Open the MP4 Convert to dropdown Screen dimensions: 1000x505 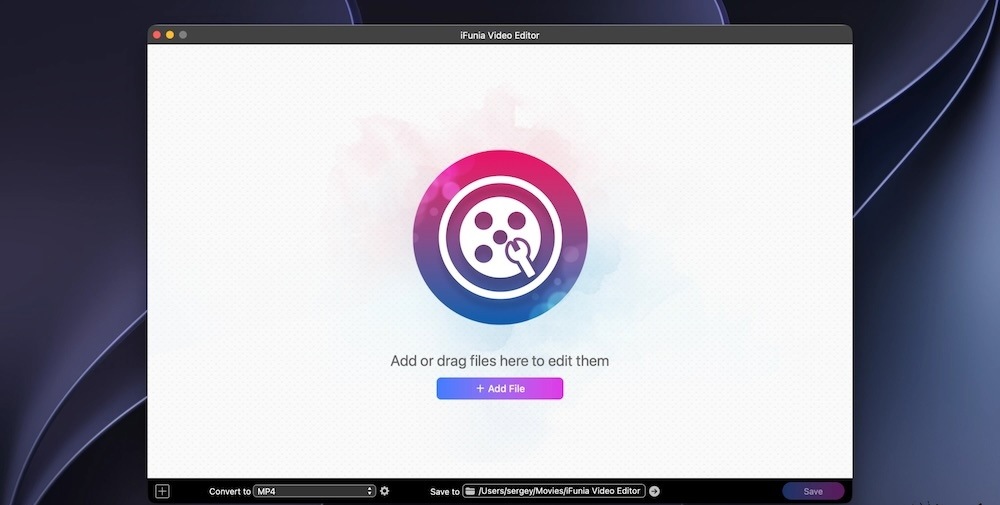click(314, 491)
